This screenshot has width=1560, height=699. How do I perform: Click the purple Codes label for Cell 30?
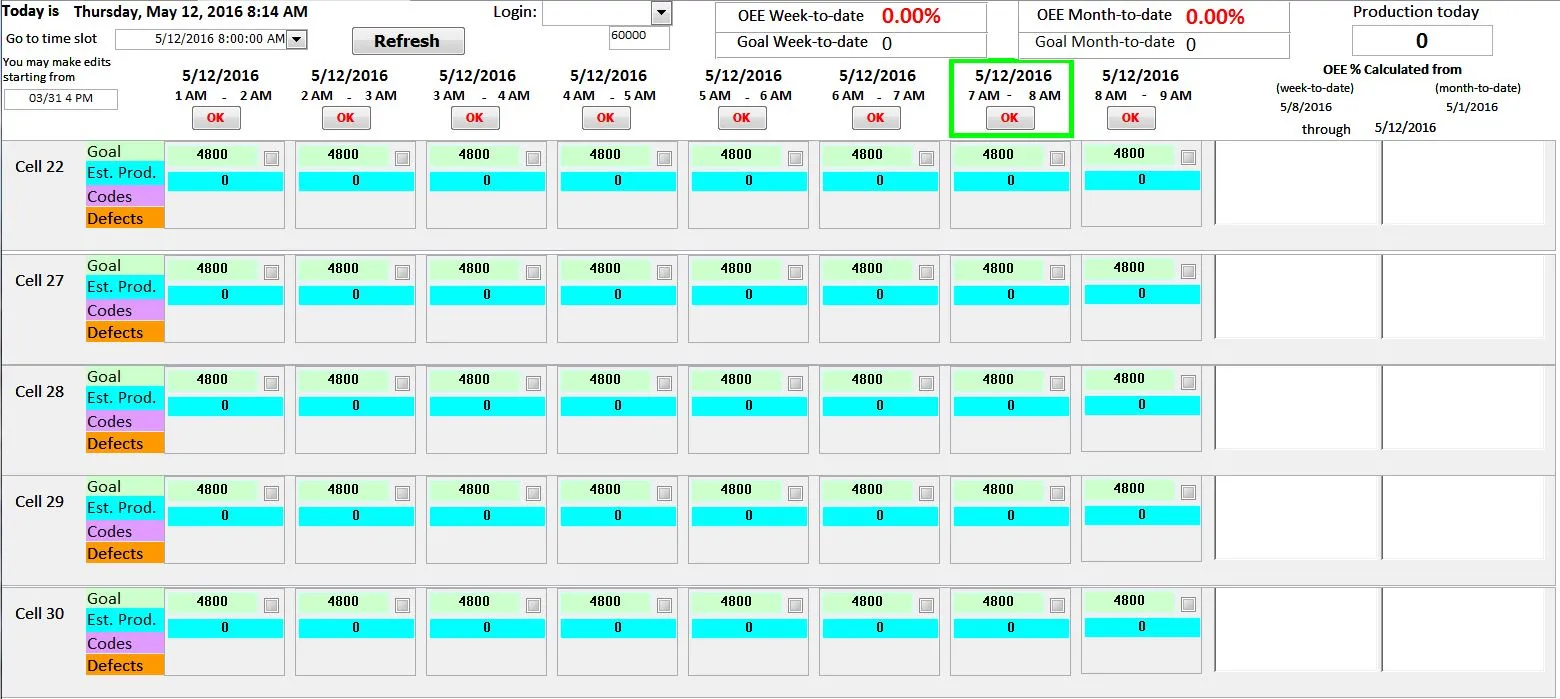click(125, 644)
